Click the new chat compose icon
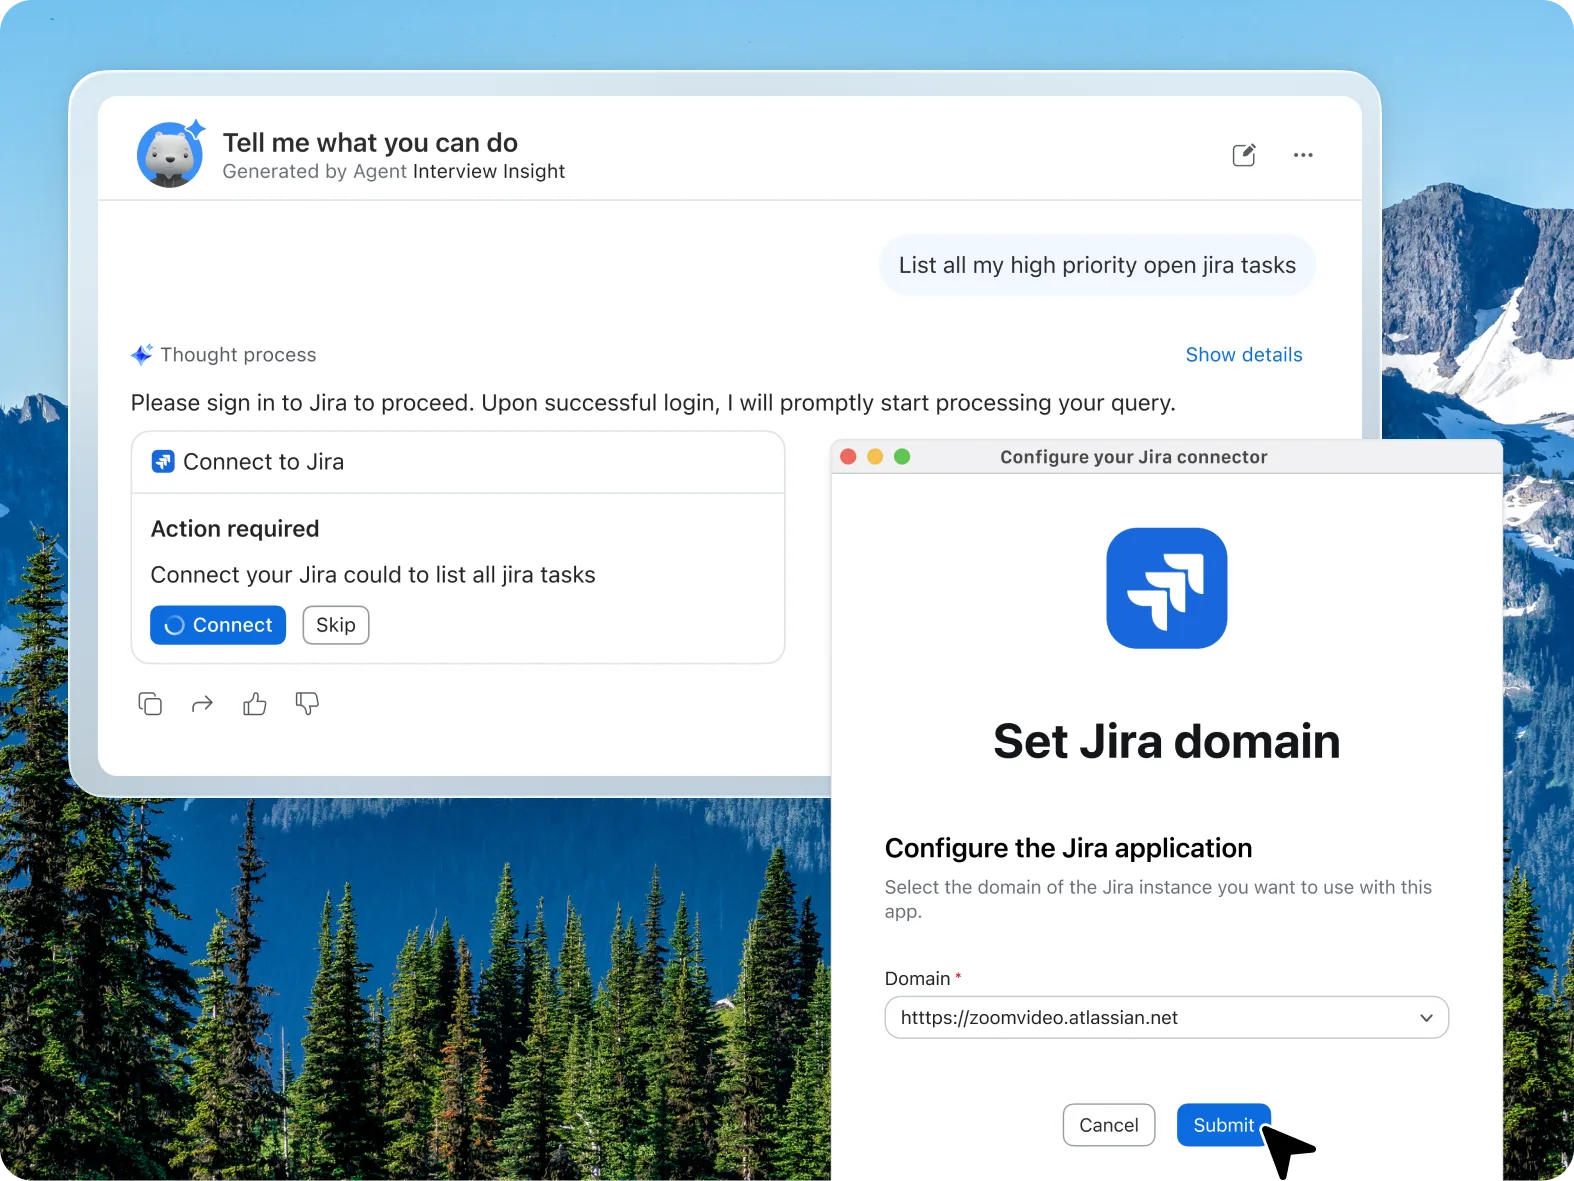 click(1244, 155)
